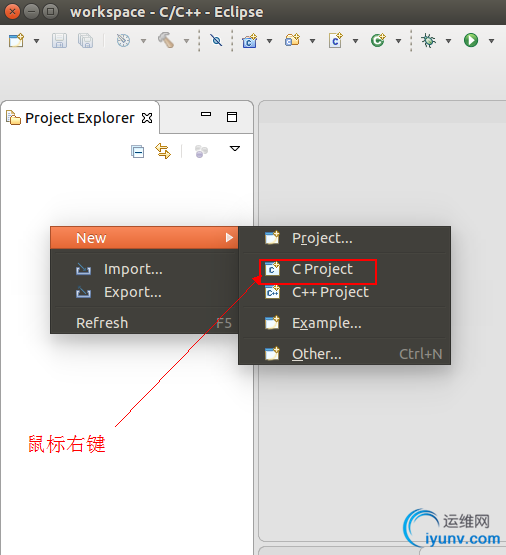506x555 pixels.
Task: Click the Debug bug icon
Action: [429, 40]
